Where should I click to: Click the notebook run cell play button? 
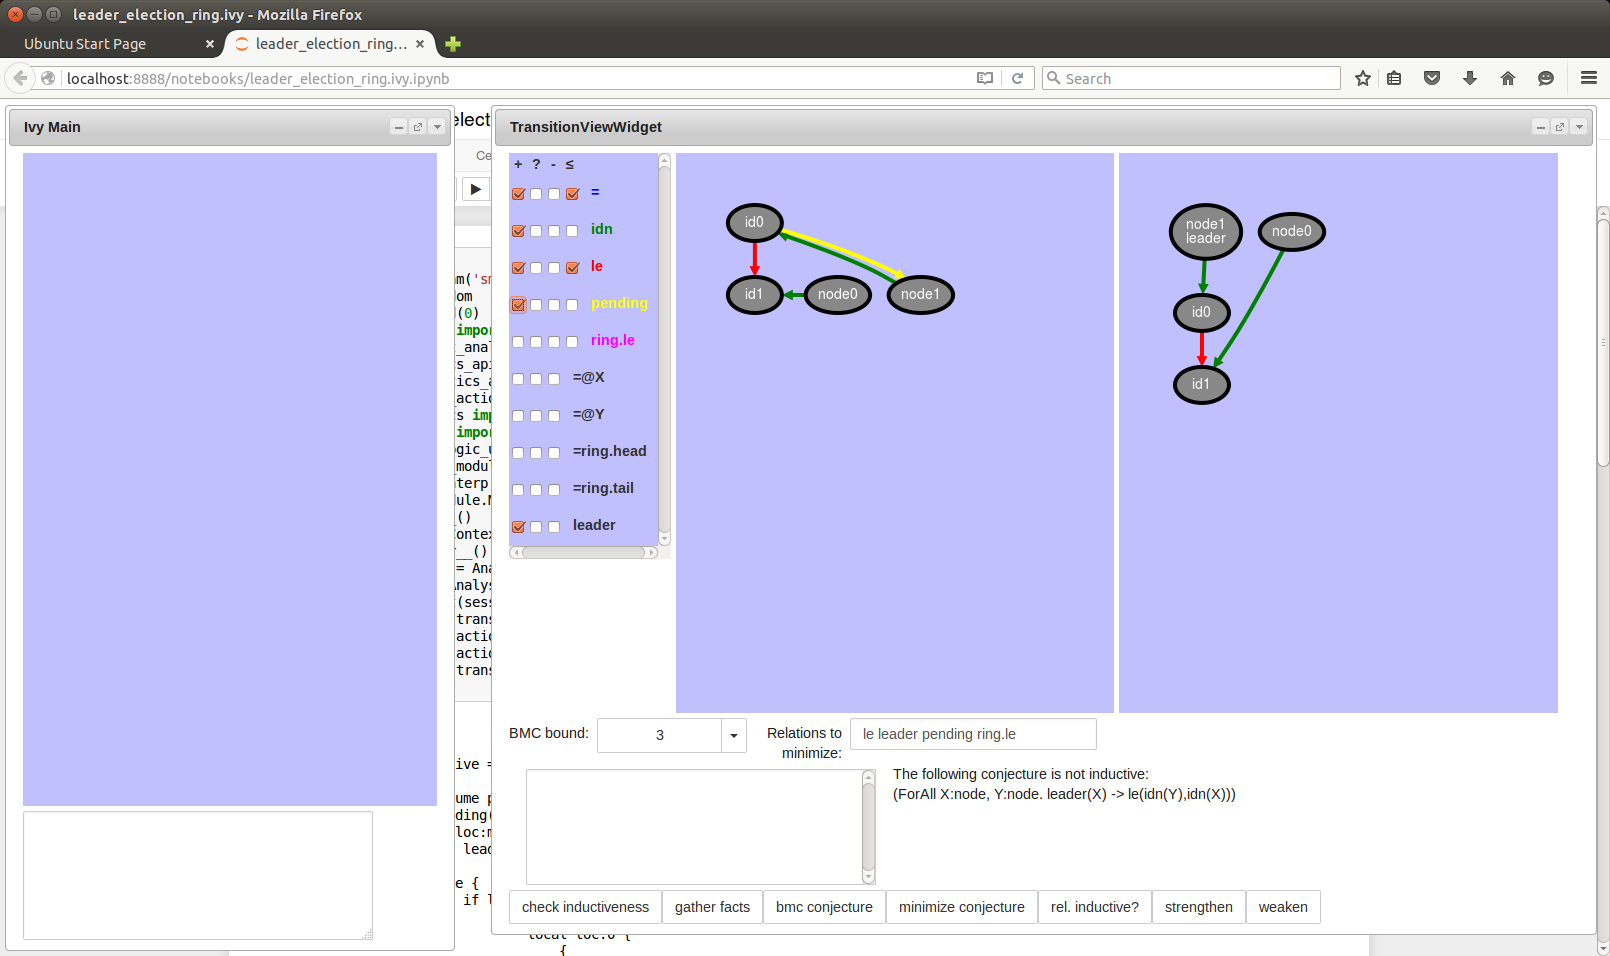[x=476, y=189]
